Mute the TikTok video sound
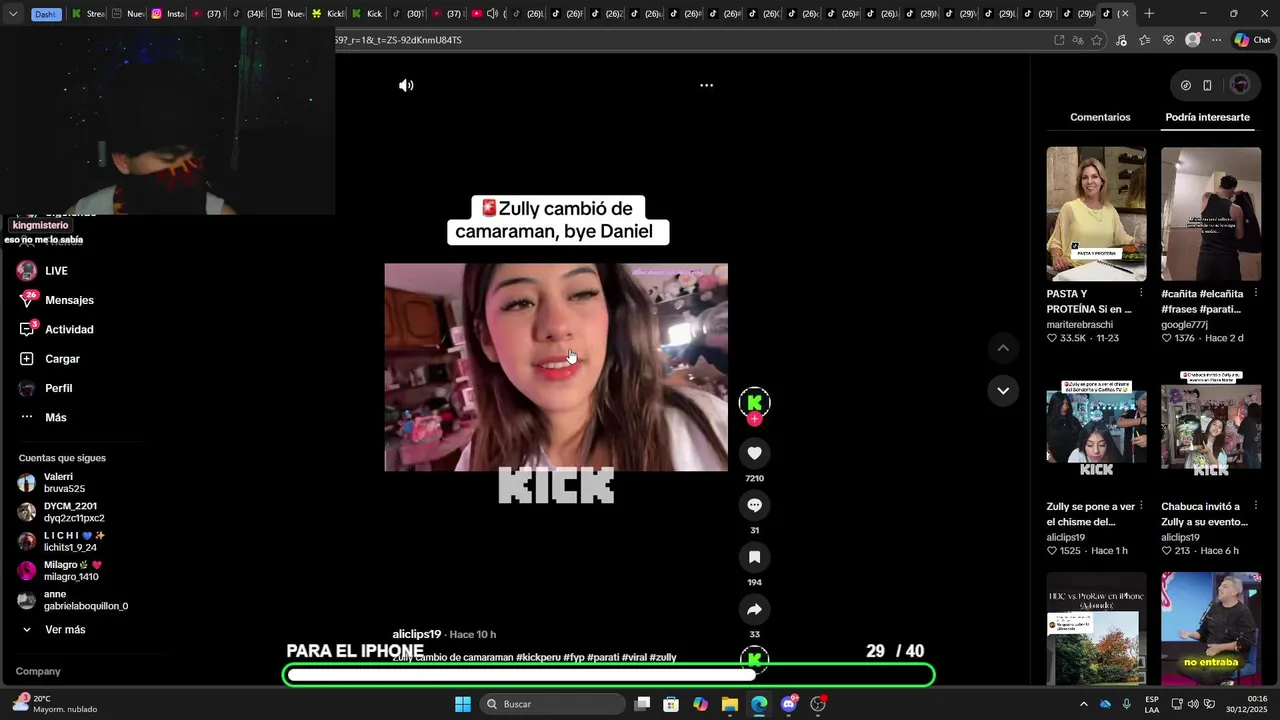This screenshot has width=1280, height=720. [406, 85]
